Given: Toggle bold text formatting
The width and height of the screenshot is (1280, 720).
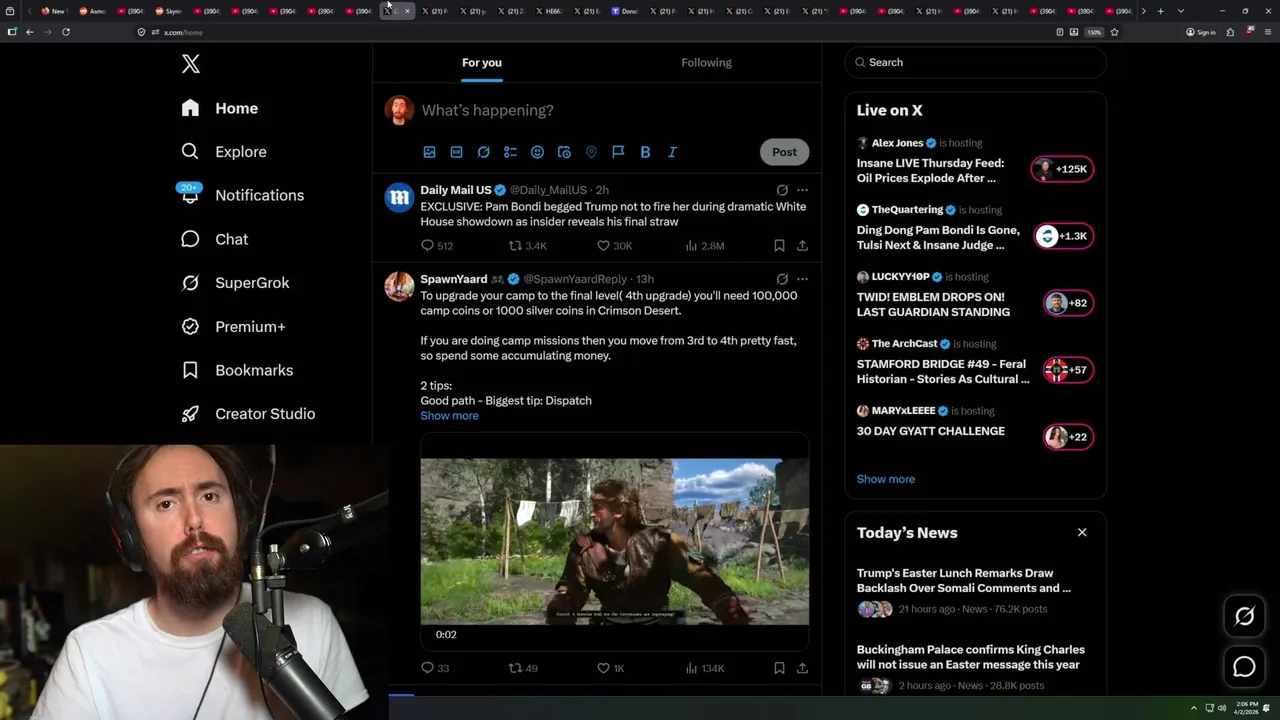Looking at the screenshot, I should tap(645, 152).
